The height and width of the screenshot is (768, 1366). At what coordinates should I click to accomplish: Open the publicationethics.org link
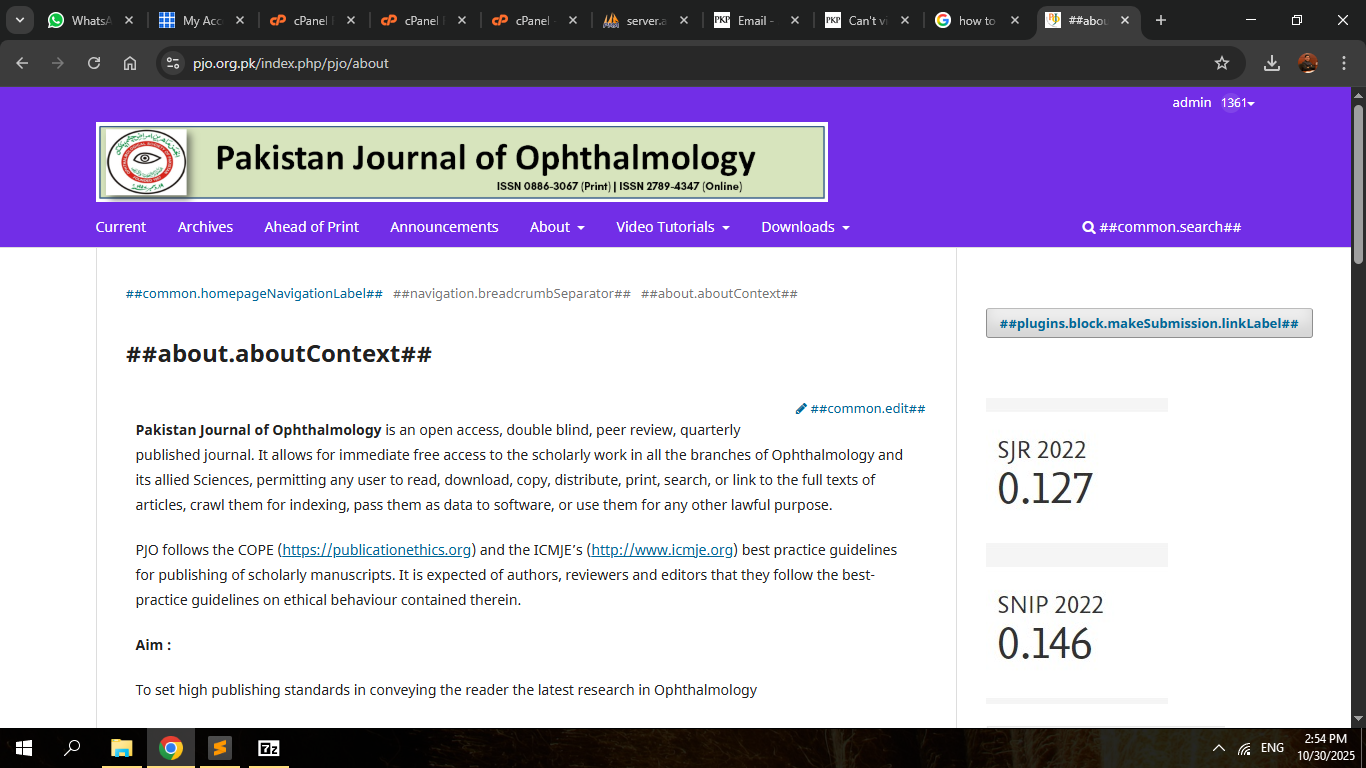pos(377,550)
